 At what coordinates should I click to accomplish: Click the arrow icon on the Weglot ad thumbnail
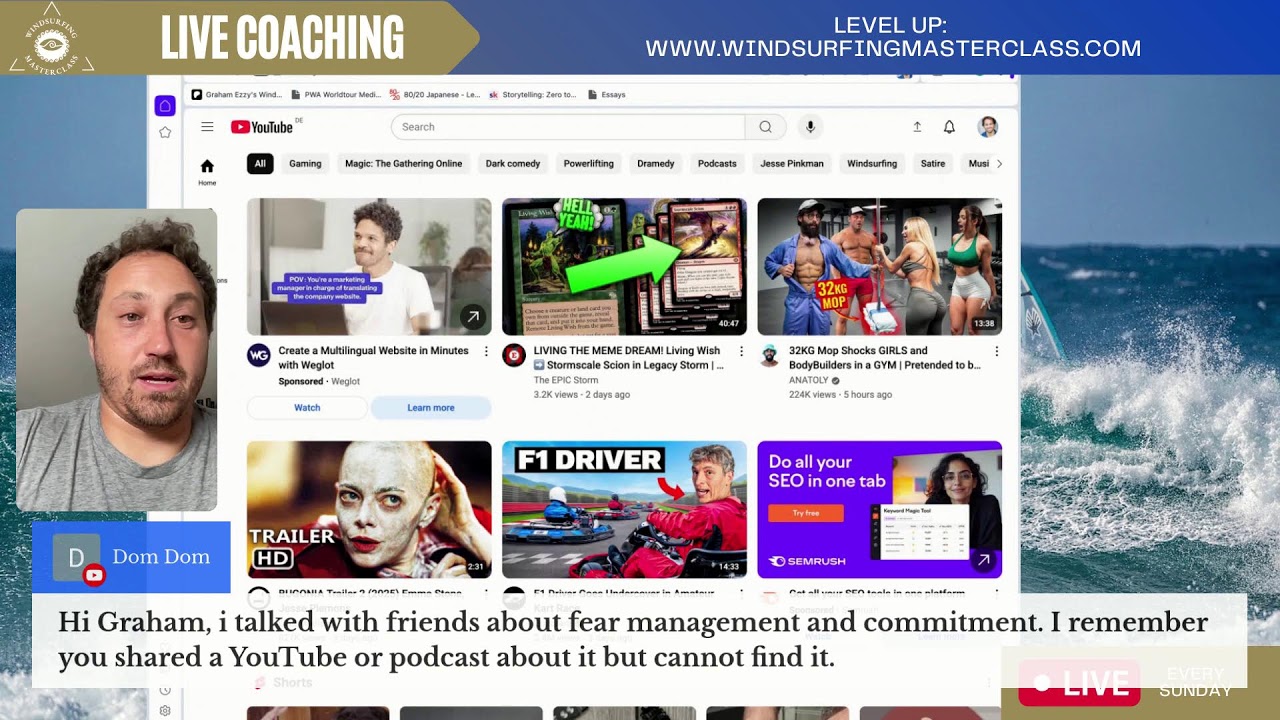(473, 317)
